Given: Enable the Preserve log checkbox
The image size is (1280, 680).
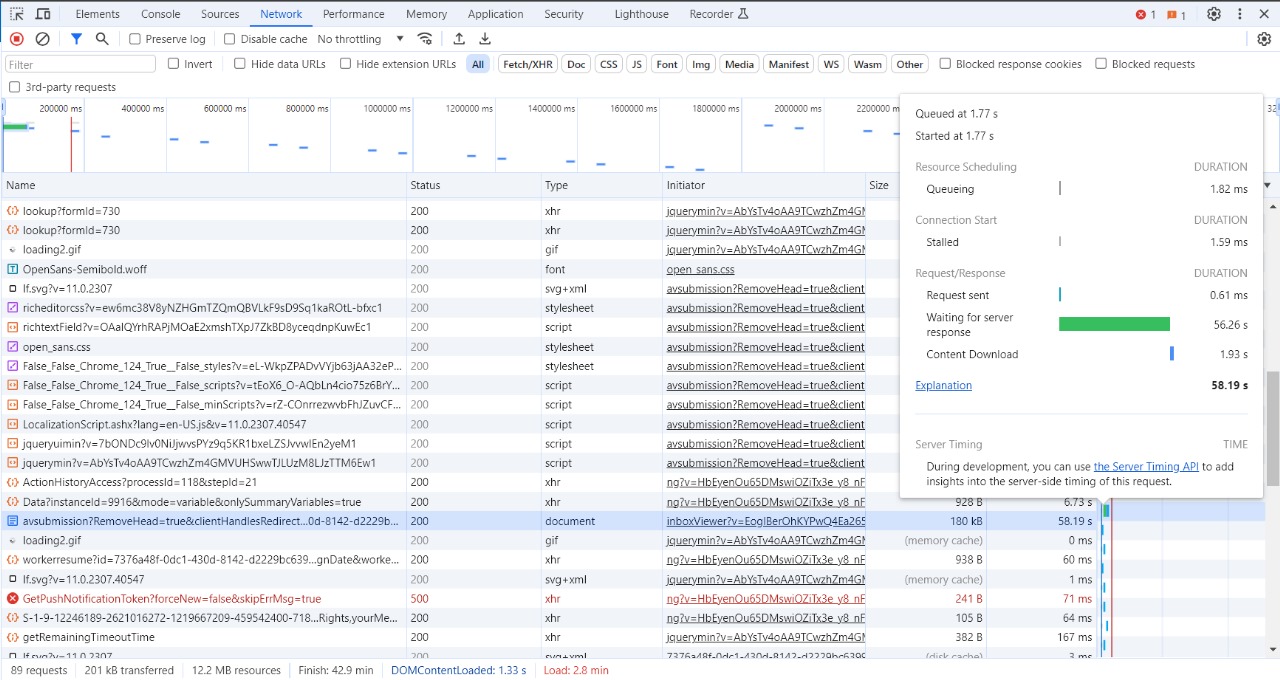Looking at the screenshot, I should pos(135,39).
